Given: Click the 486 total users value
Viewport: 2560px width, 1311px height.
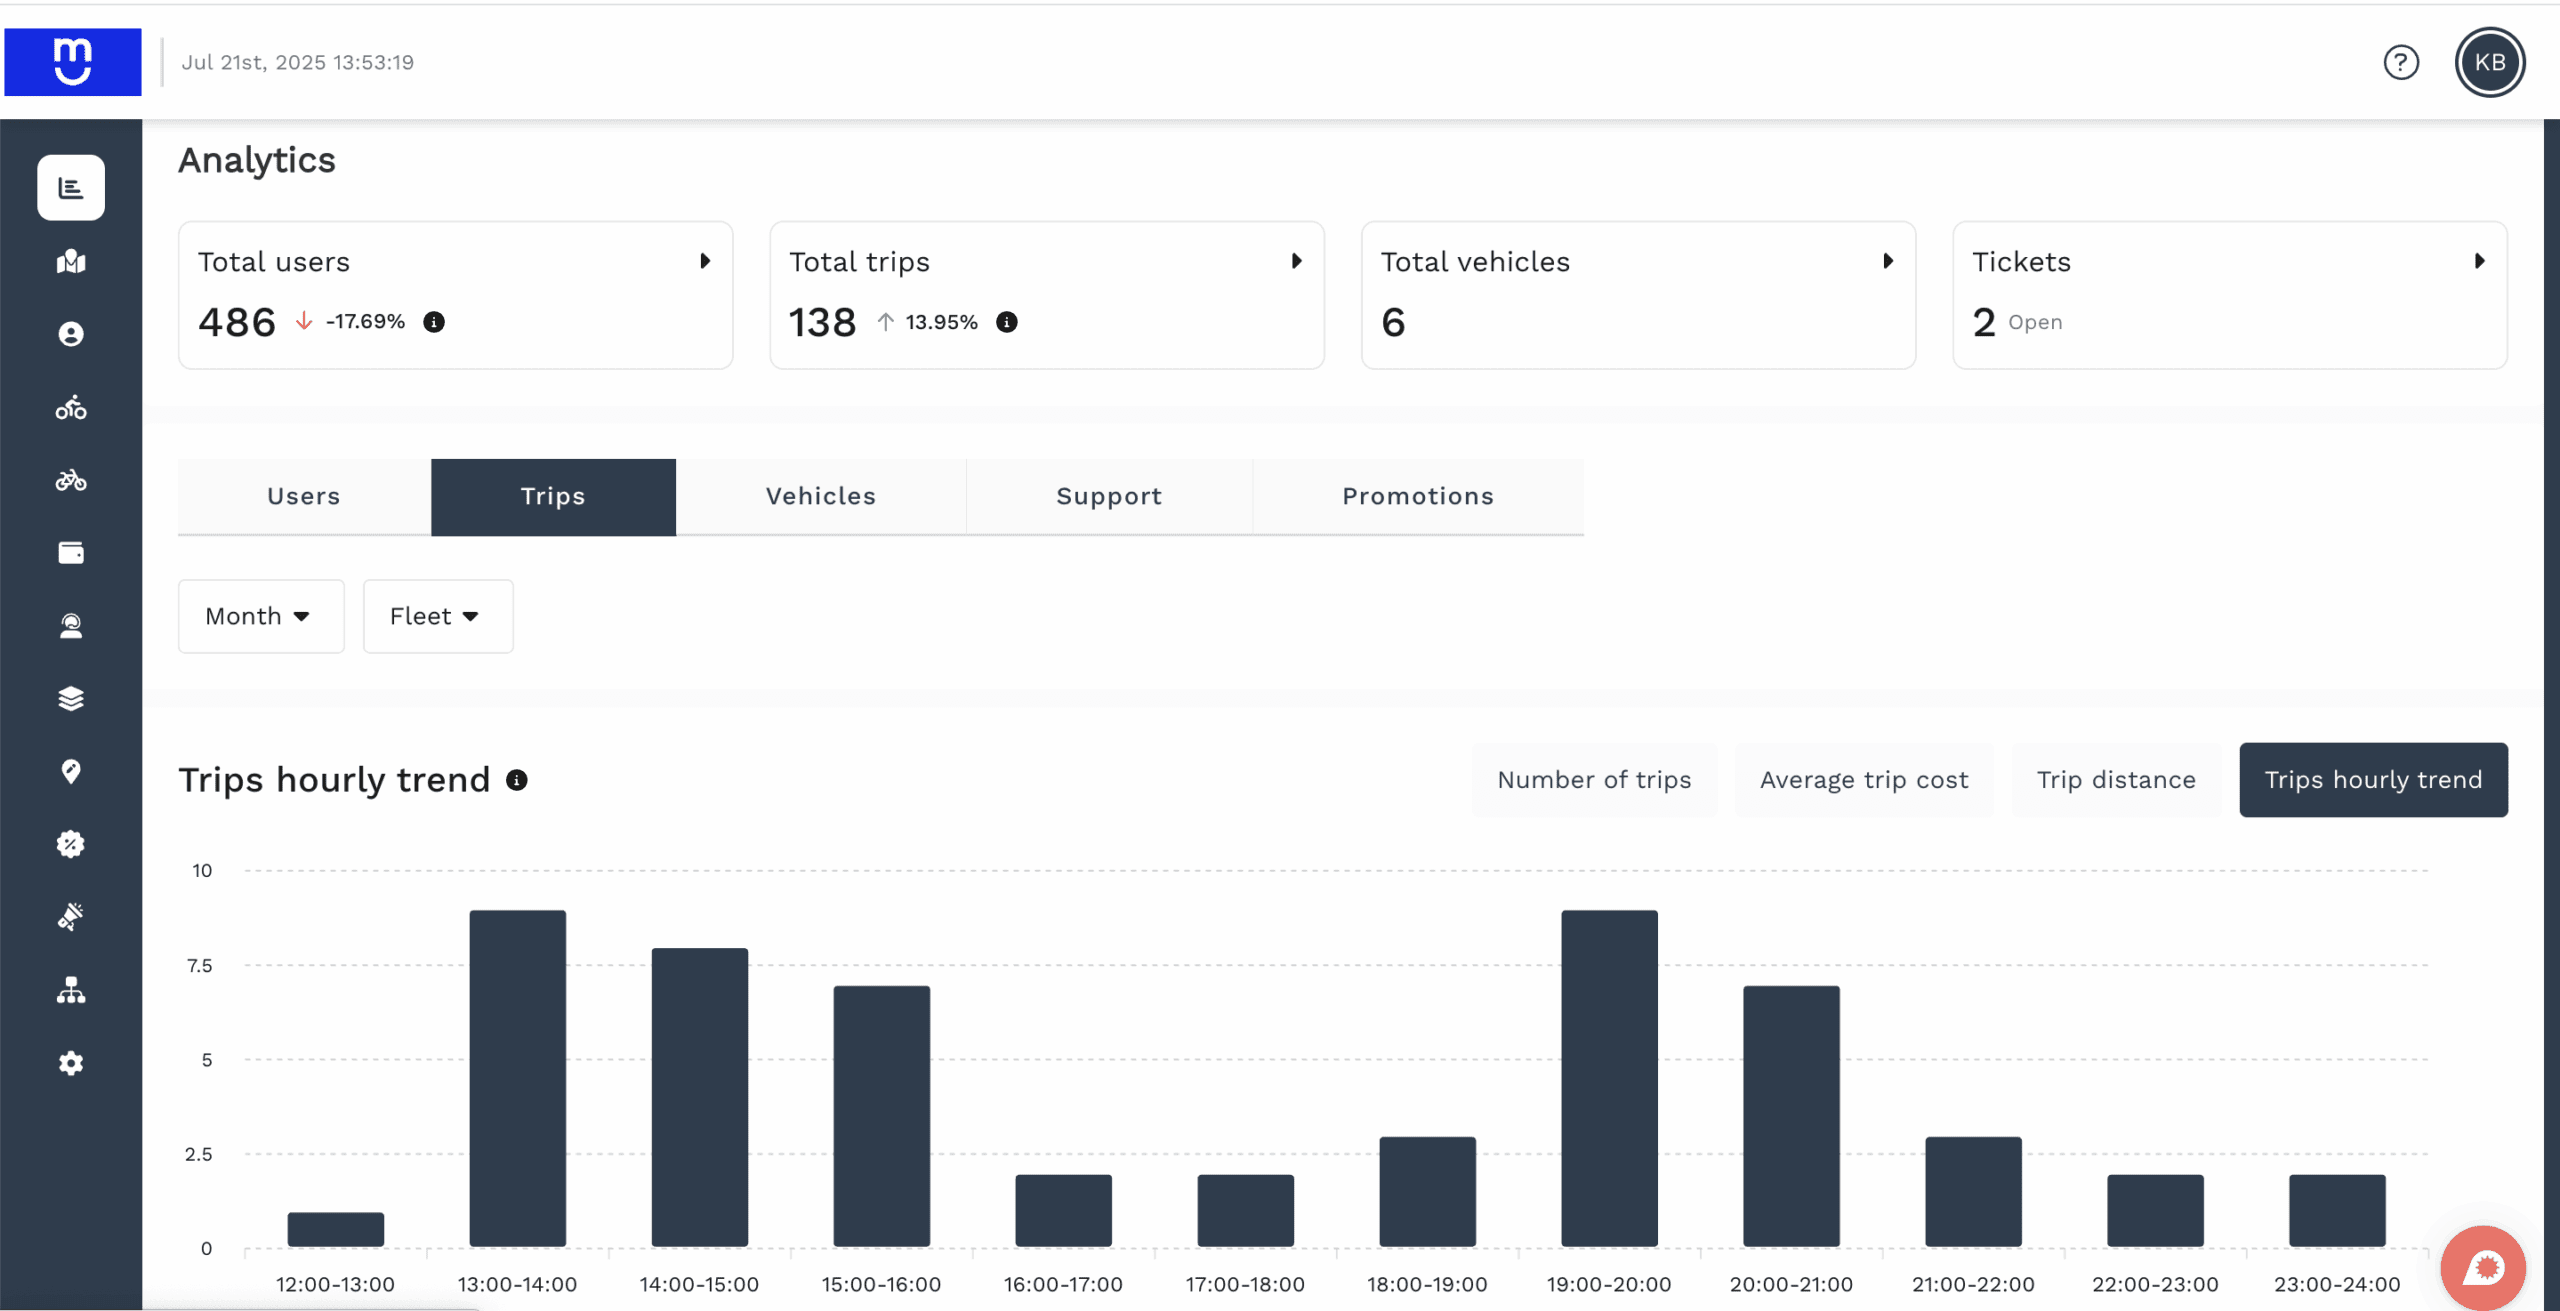Looking at the screenshot, I should pos(237,322).
